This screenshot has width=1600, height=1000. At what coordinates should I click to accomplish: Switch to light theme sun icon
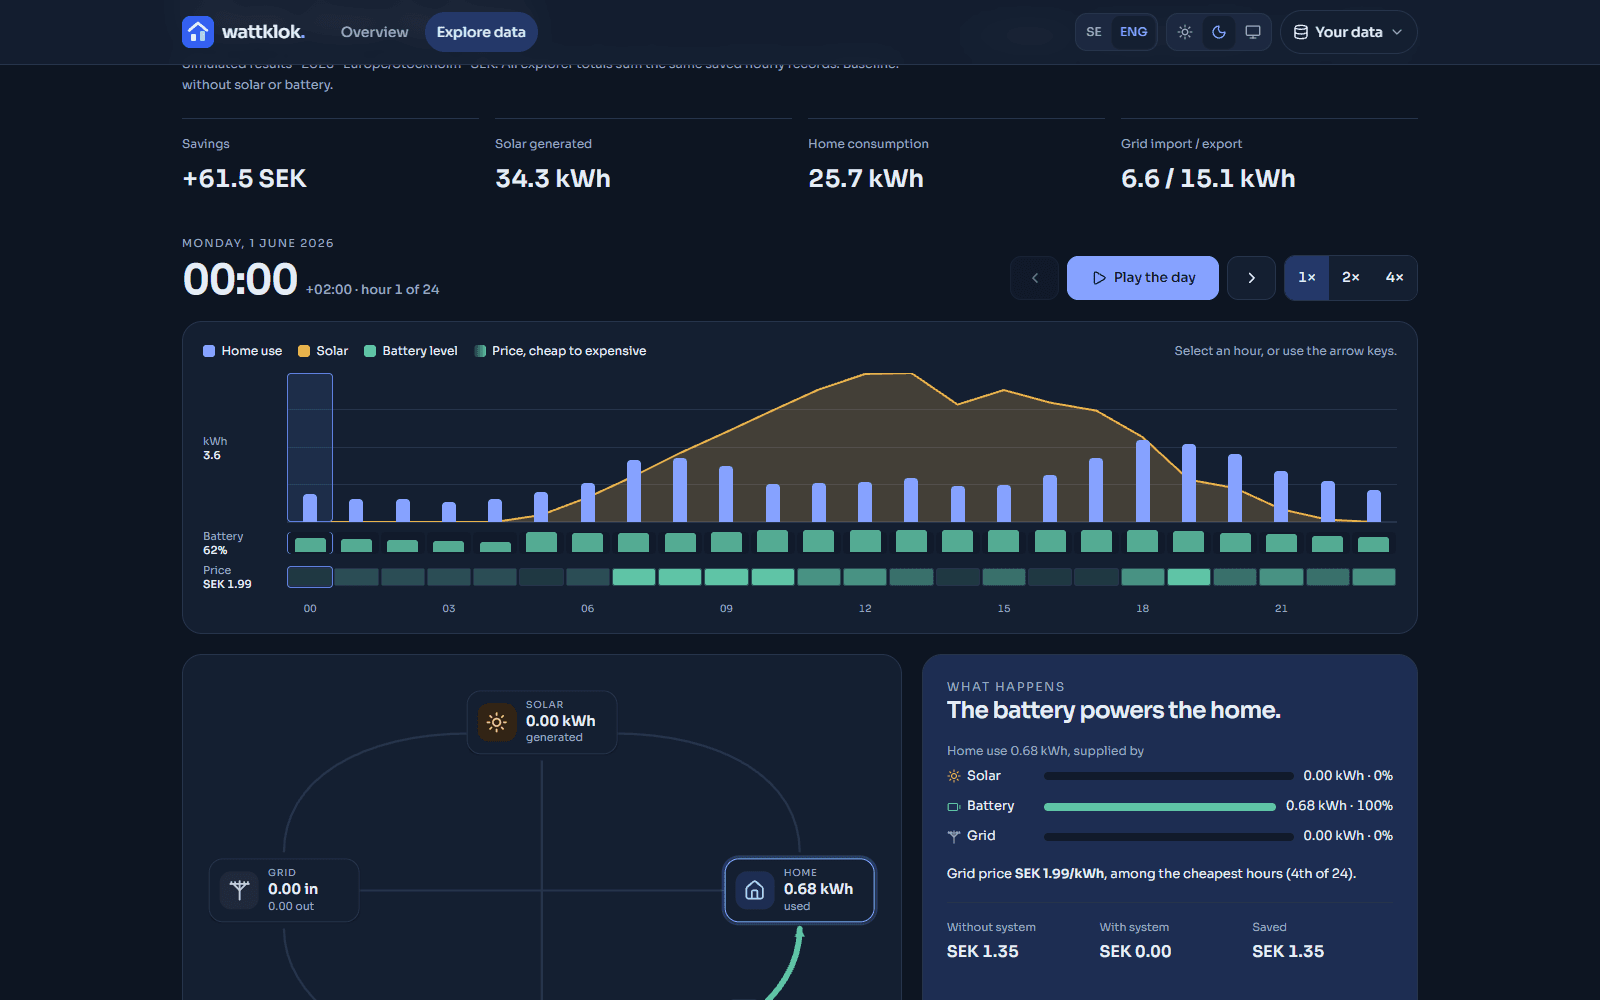pos(1185,32)
